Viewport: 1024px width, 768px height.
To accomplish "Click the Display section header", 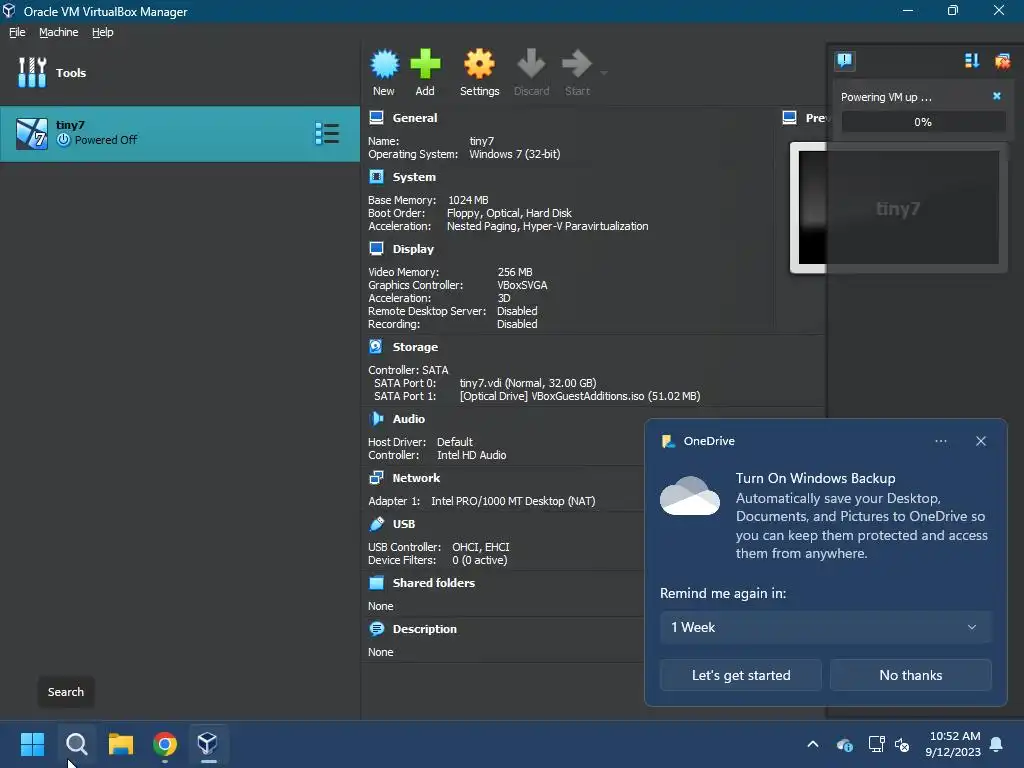I will (x=413, y=249).
